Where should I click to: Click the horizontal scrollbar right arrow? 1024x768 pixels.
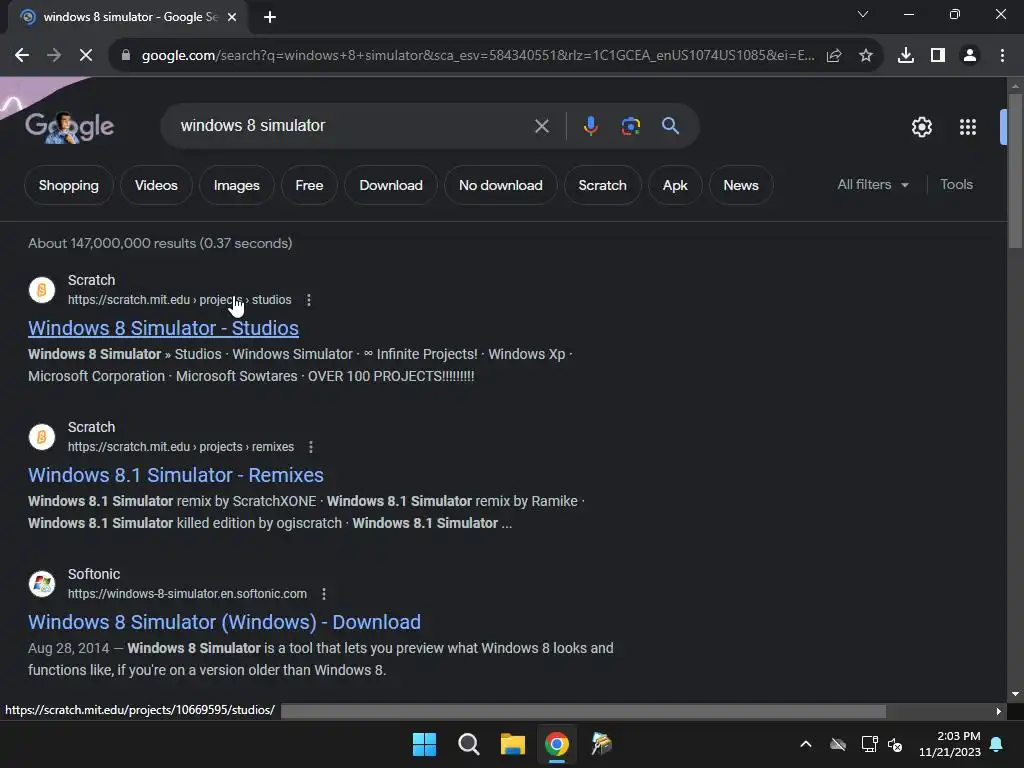tap(999, 711)
